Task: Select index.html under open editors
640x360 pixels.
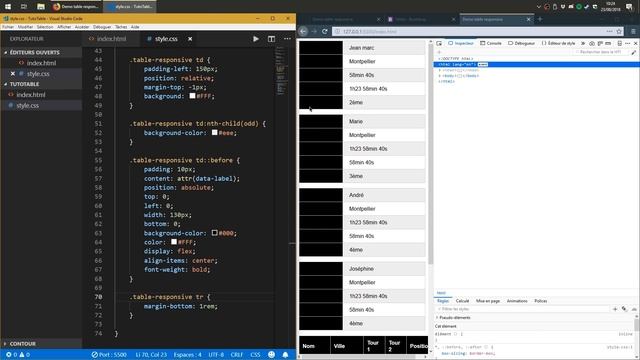Action: [x=41, y=63]
